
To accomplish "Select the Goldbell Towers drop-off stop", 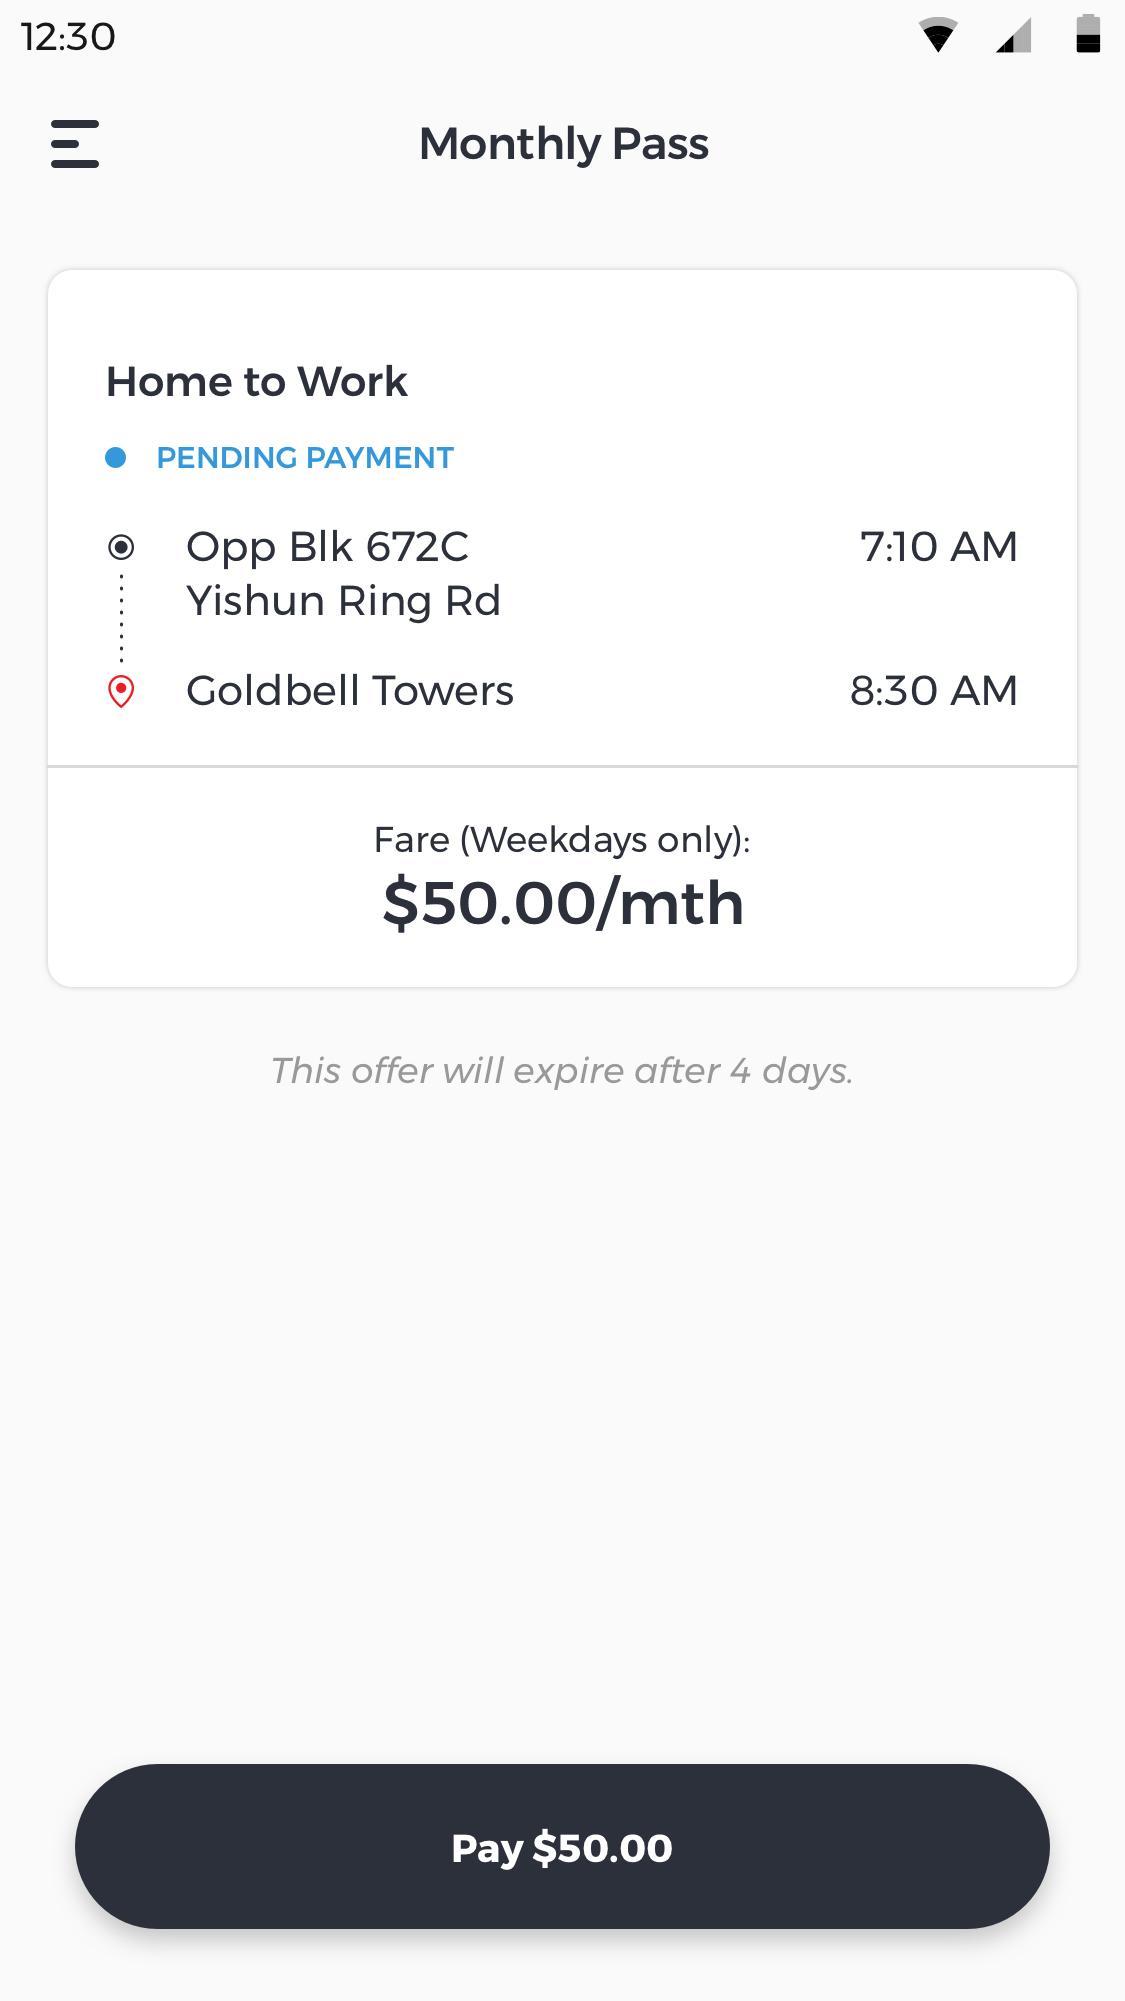I will tap(350, 691).
